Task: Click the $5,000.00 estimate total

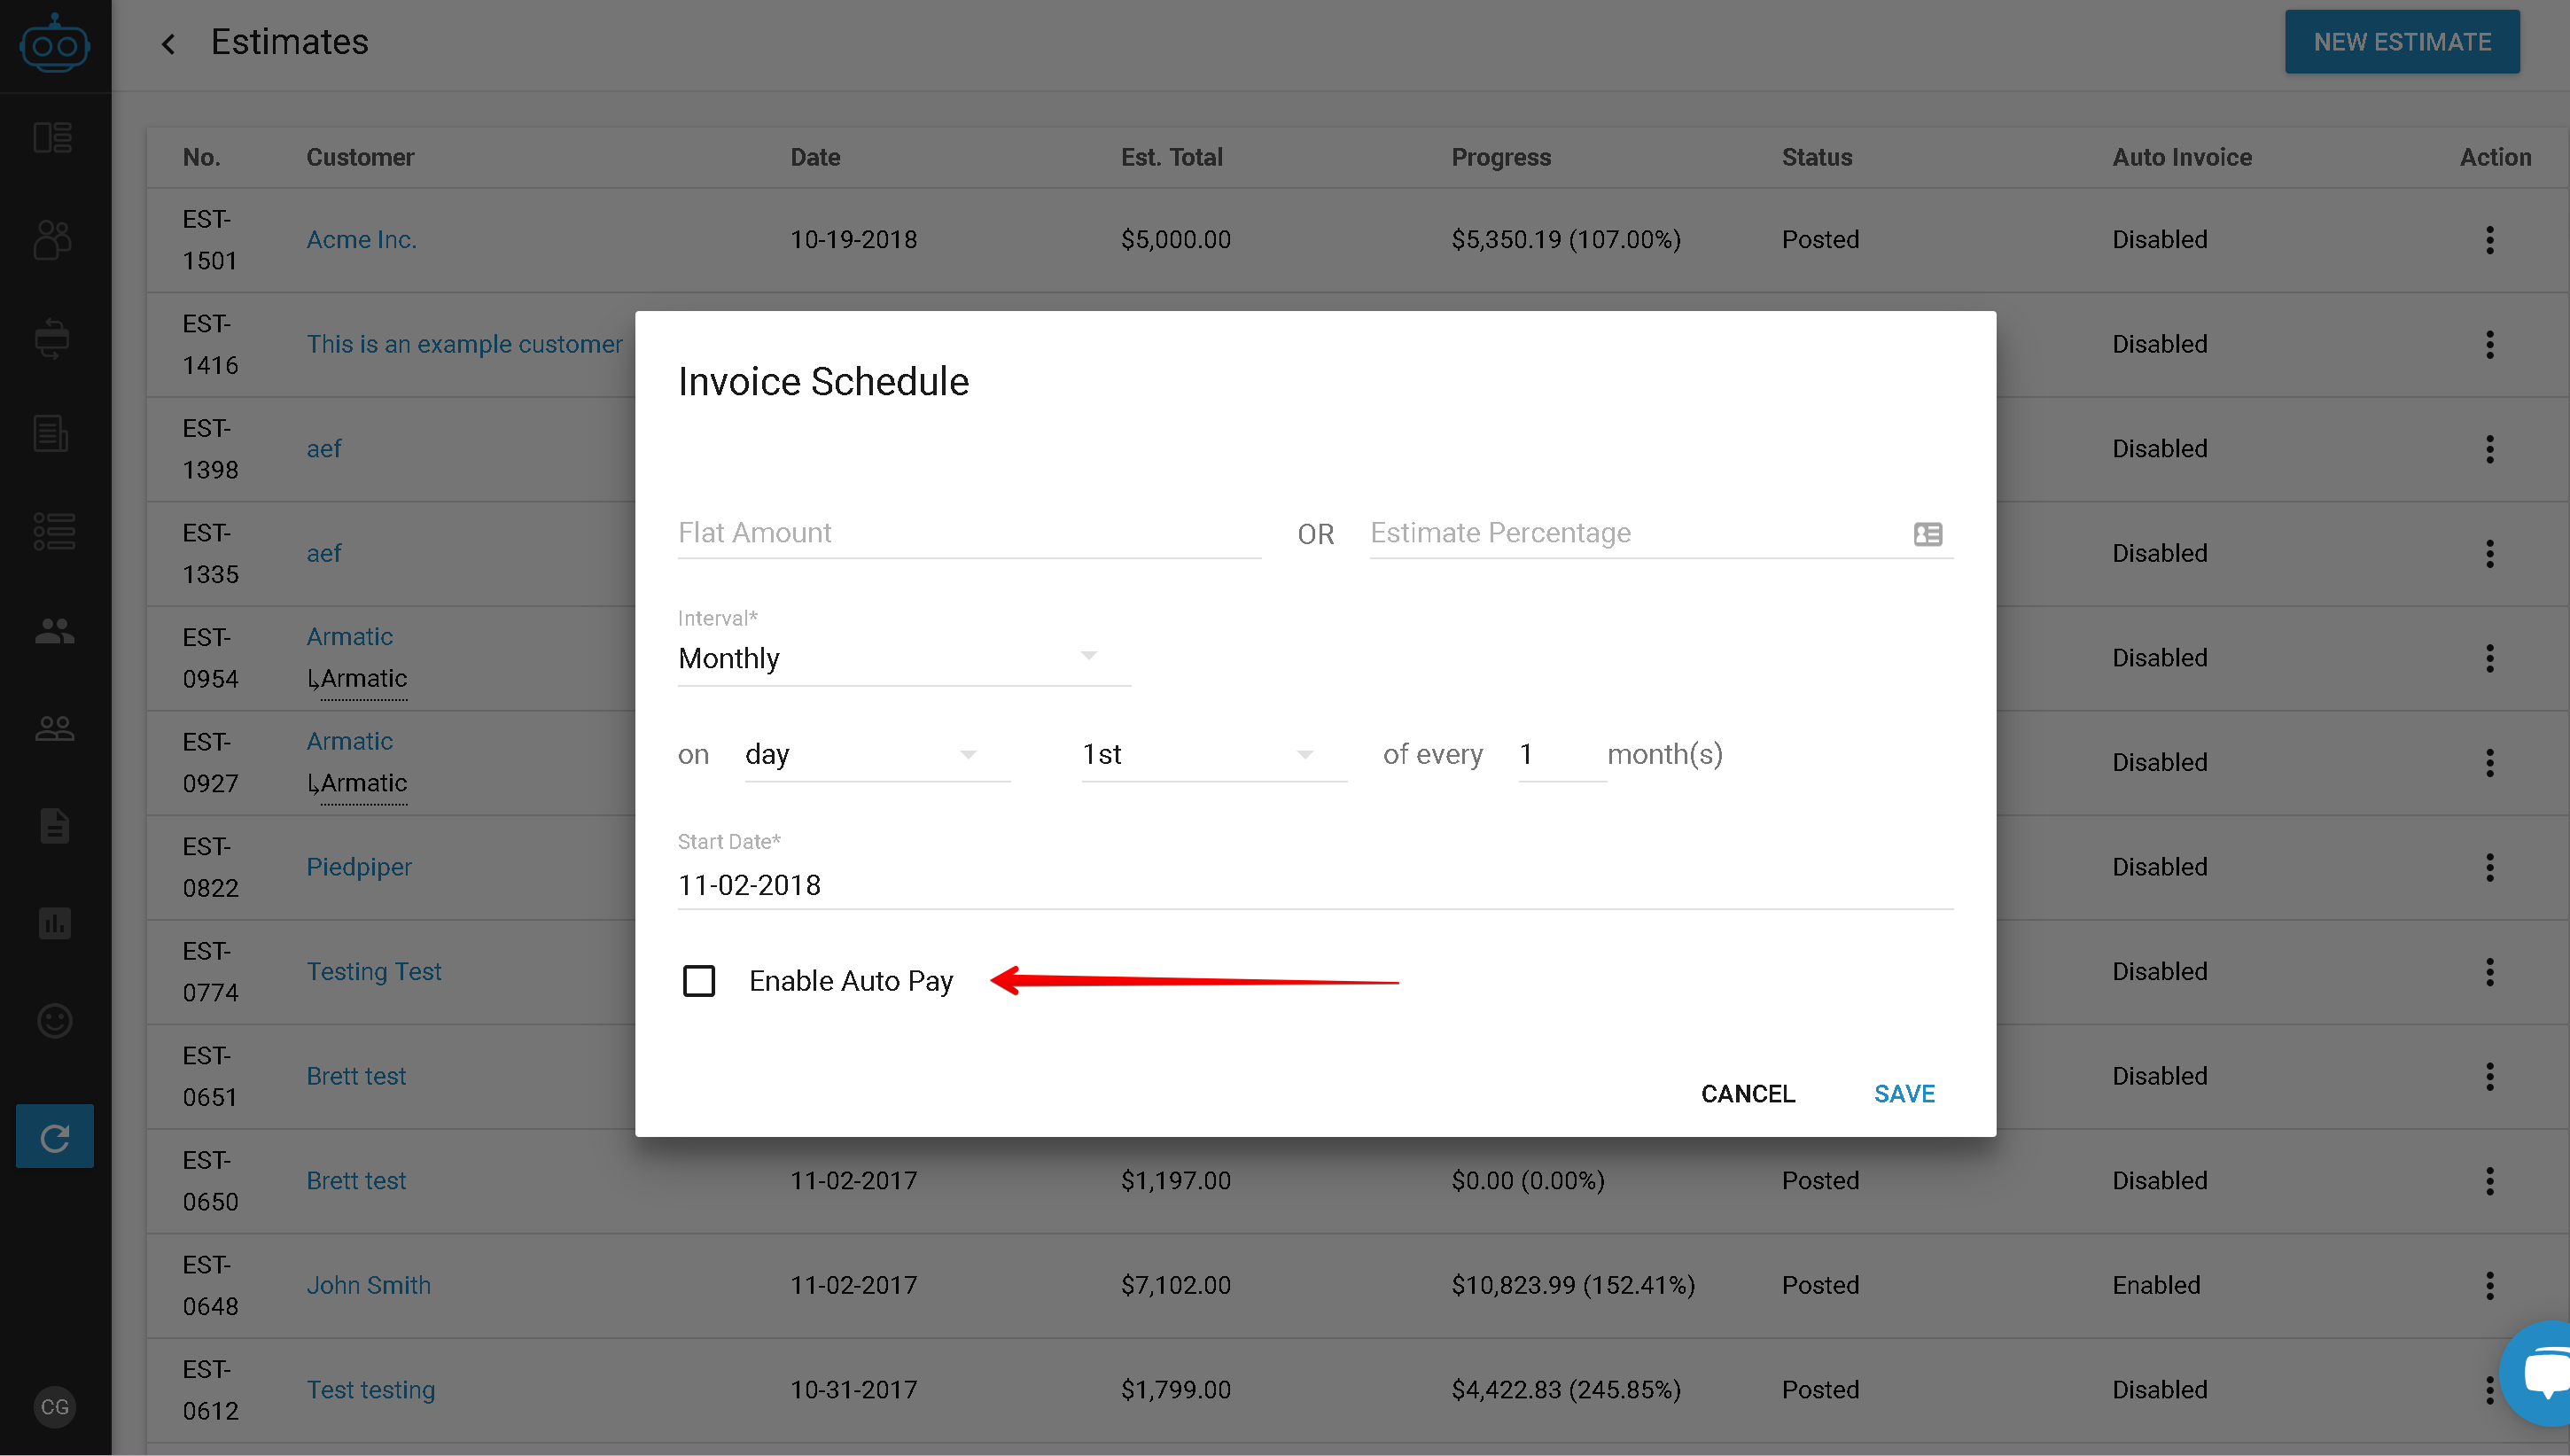Action: (x=1175, y=240)
